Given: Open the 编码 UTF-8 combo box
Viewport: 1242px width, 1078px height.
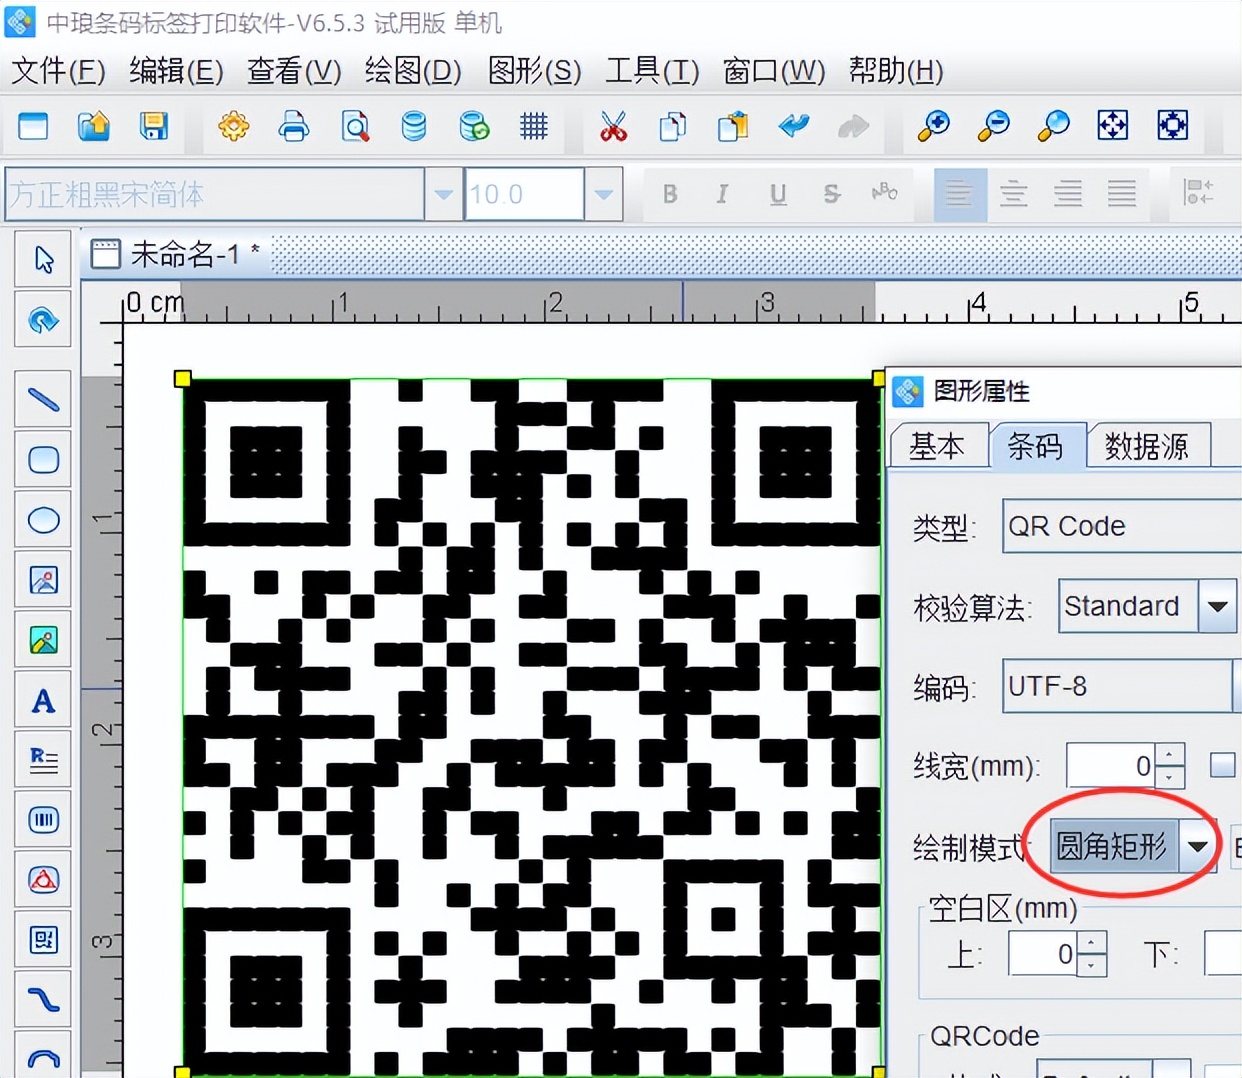Looking at the screenshot, I should pyautogui.click(x=1122, y=686).
